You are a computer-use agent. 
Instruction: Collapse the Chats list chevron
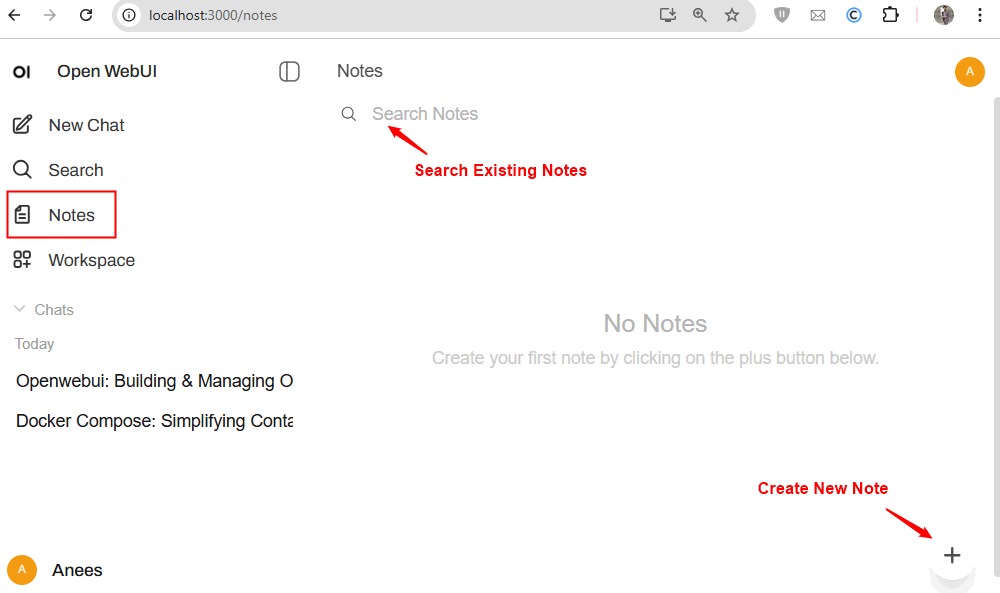pos(19,310)
